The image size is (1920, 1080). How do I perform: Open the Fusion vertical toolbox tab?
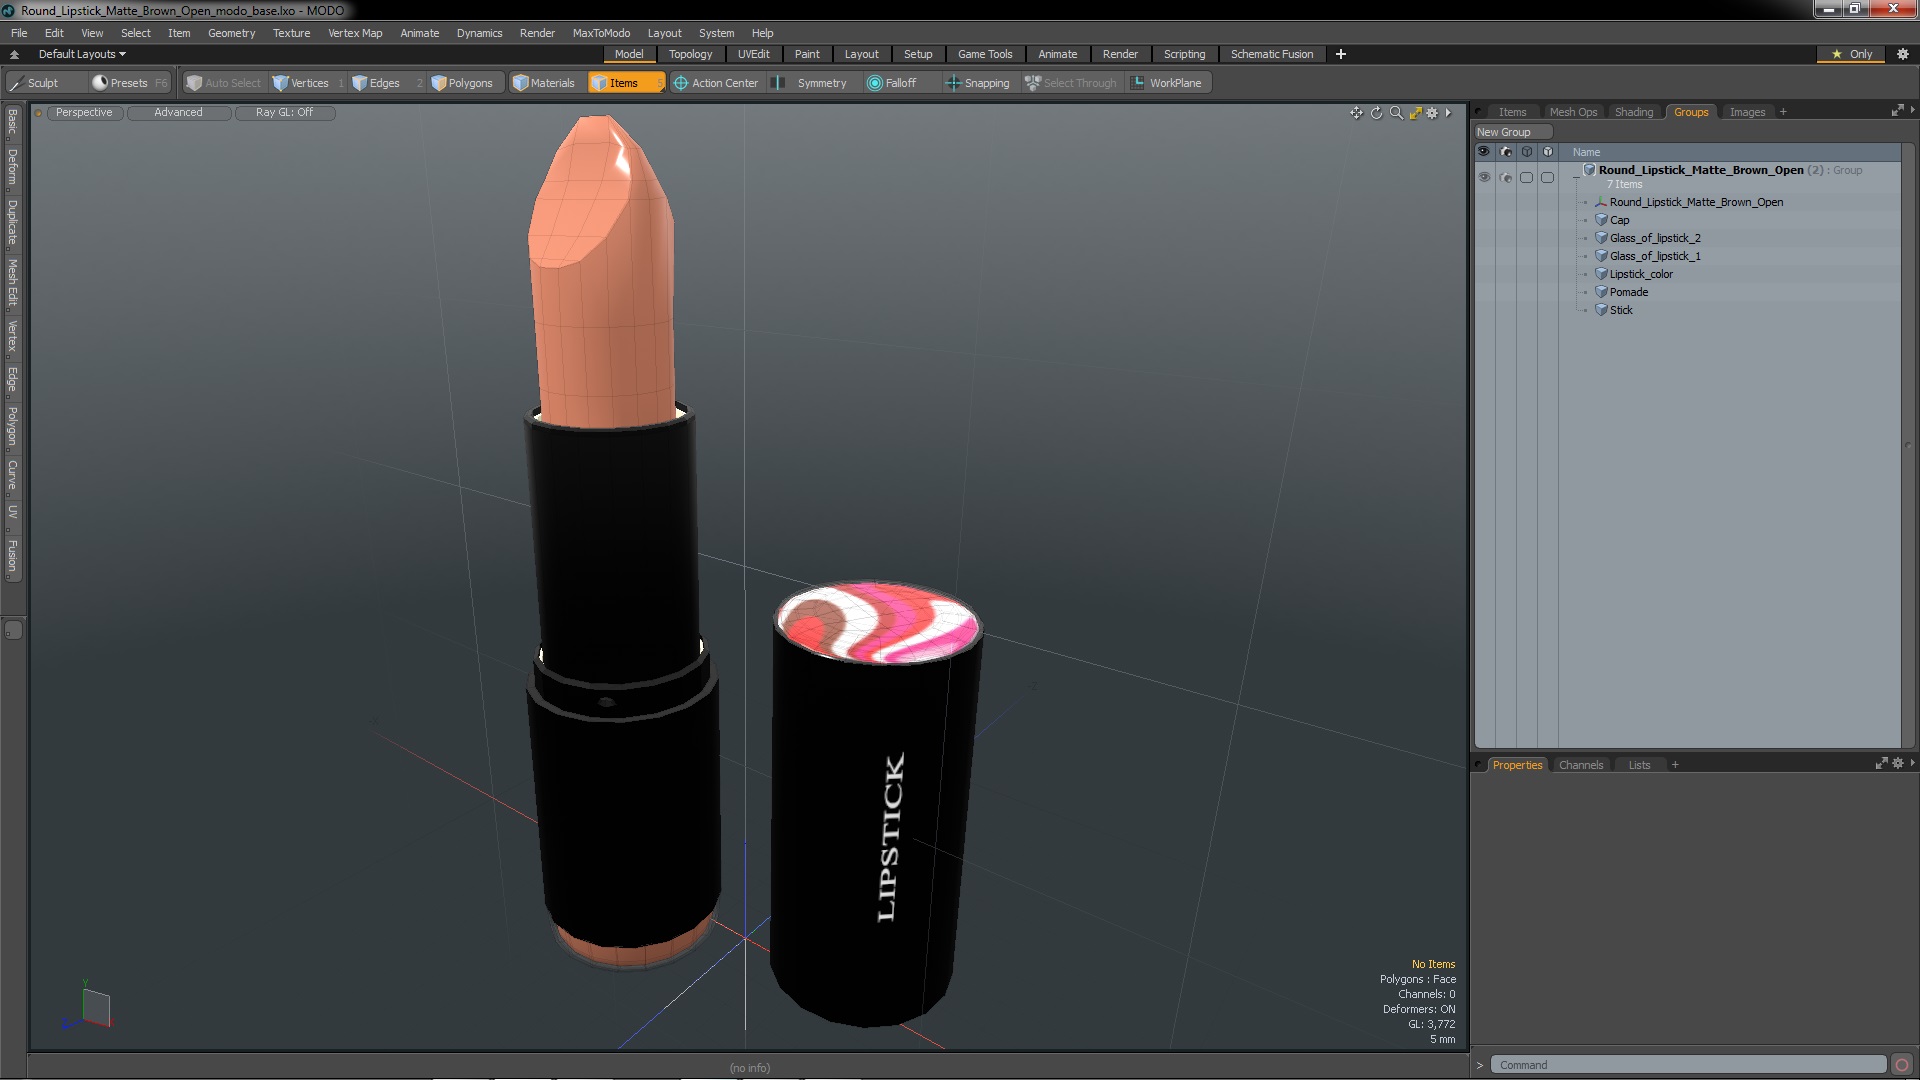click(12, 556)
